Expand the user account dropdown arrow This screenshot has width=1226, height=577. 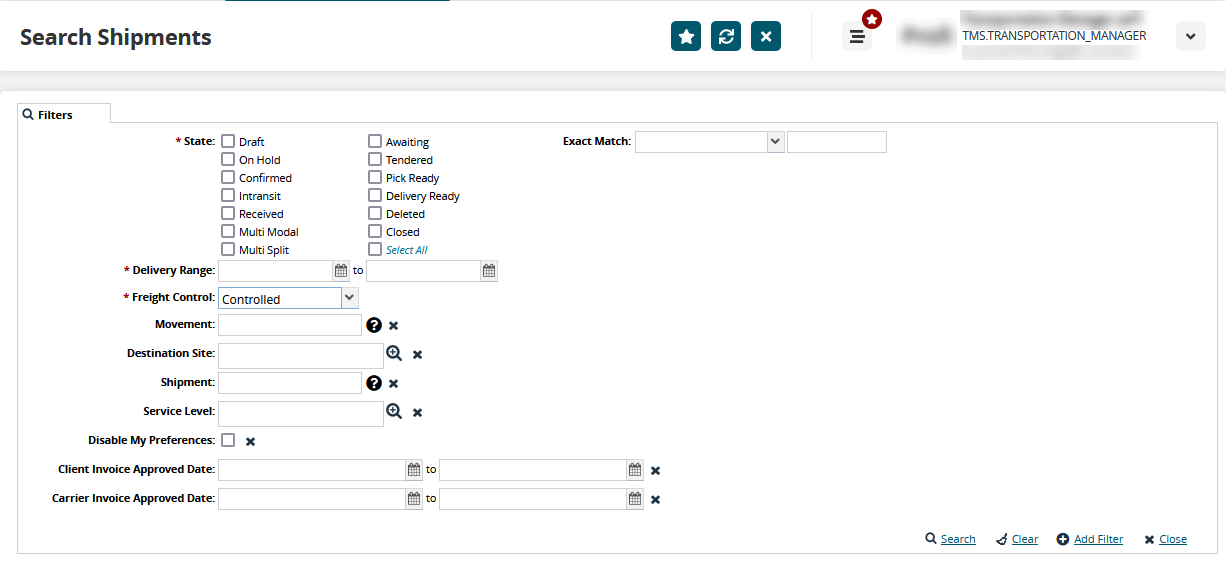pyautogui.click(x=1190, y=36)
